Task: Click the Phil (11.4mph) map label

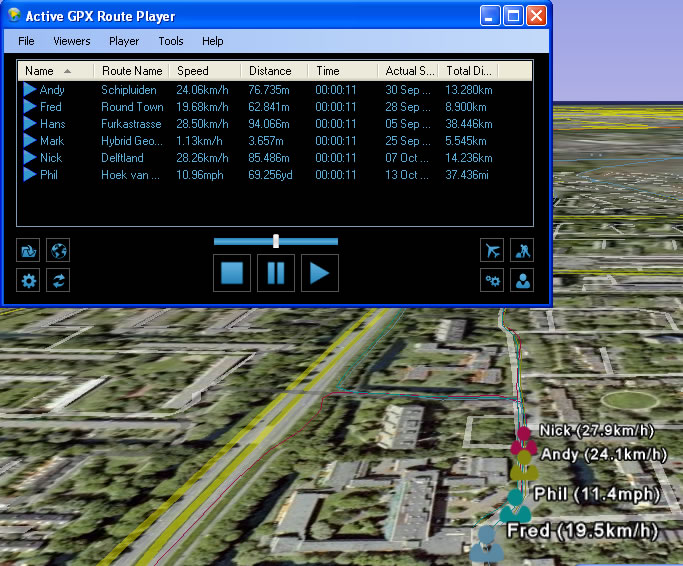Action: coord(597,494)
